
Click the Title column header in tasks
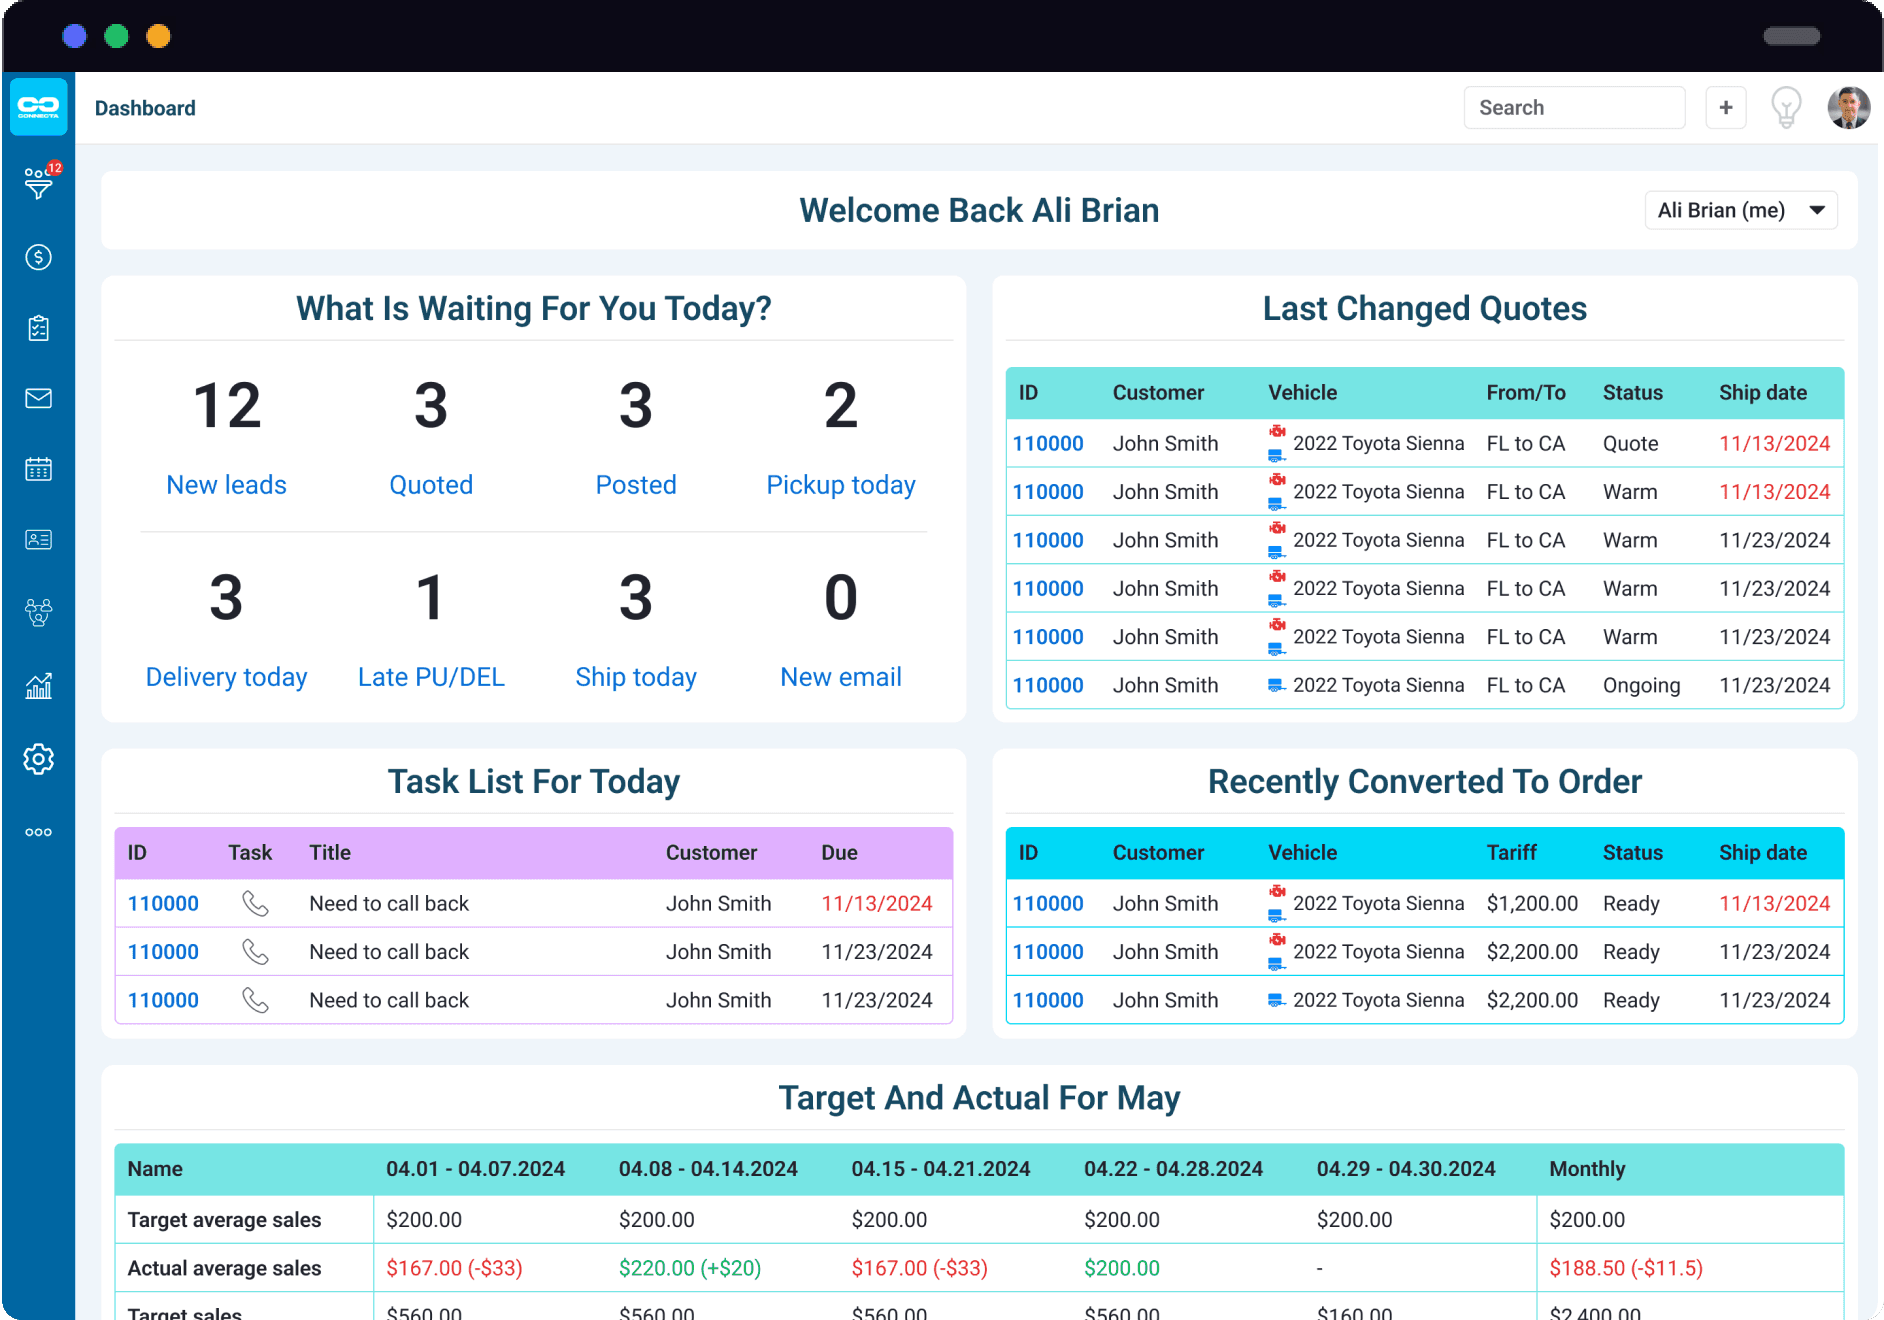(x=330, y=853)
